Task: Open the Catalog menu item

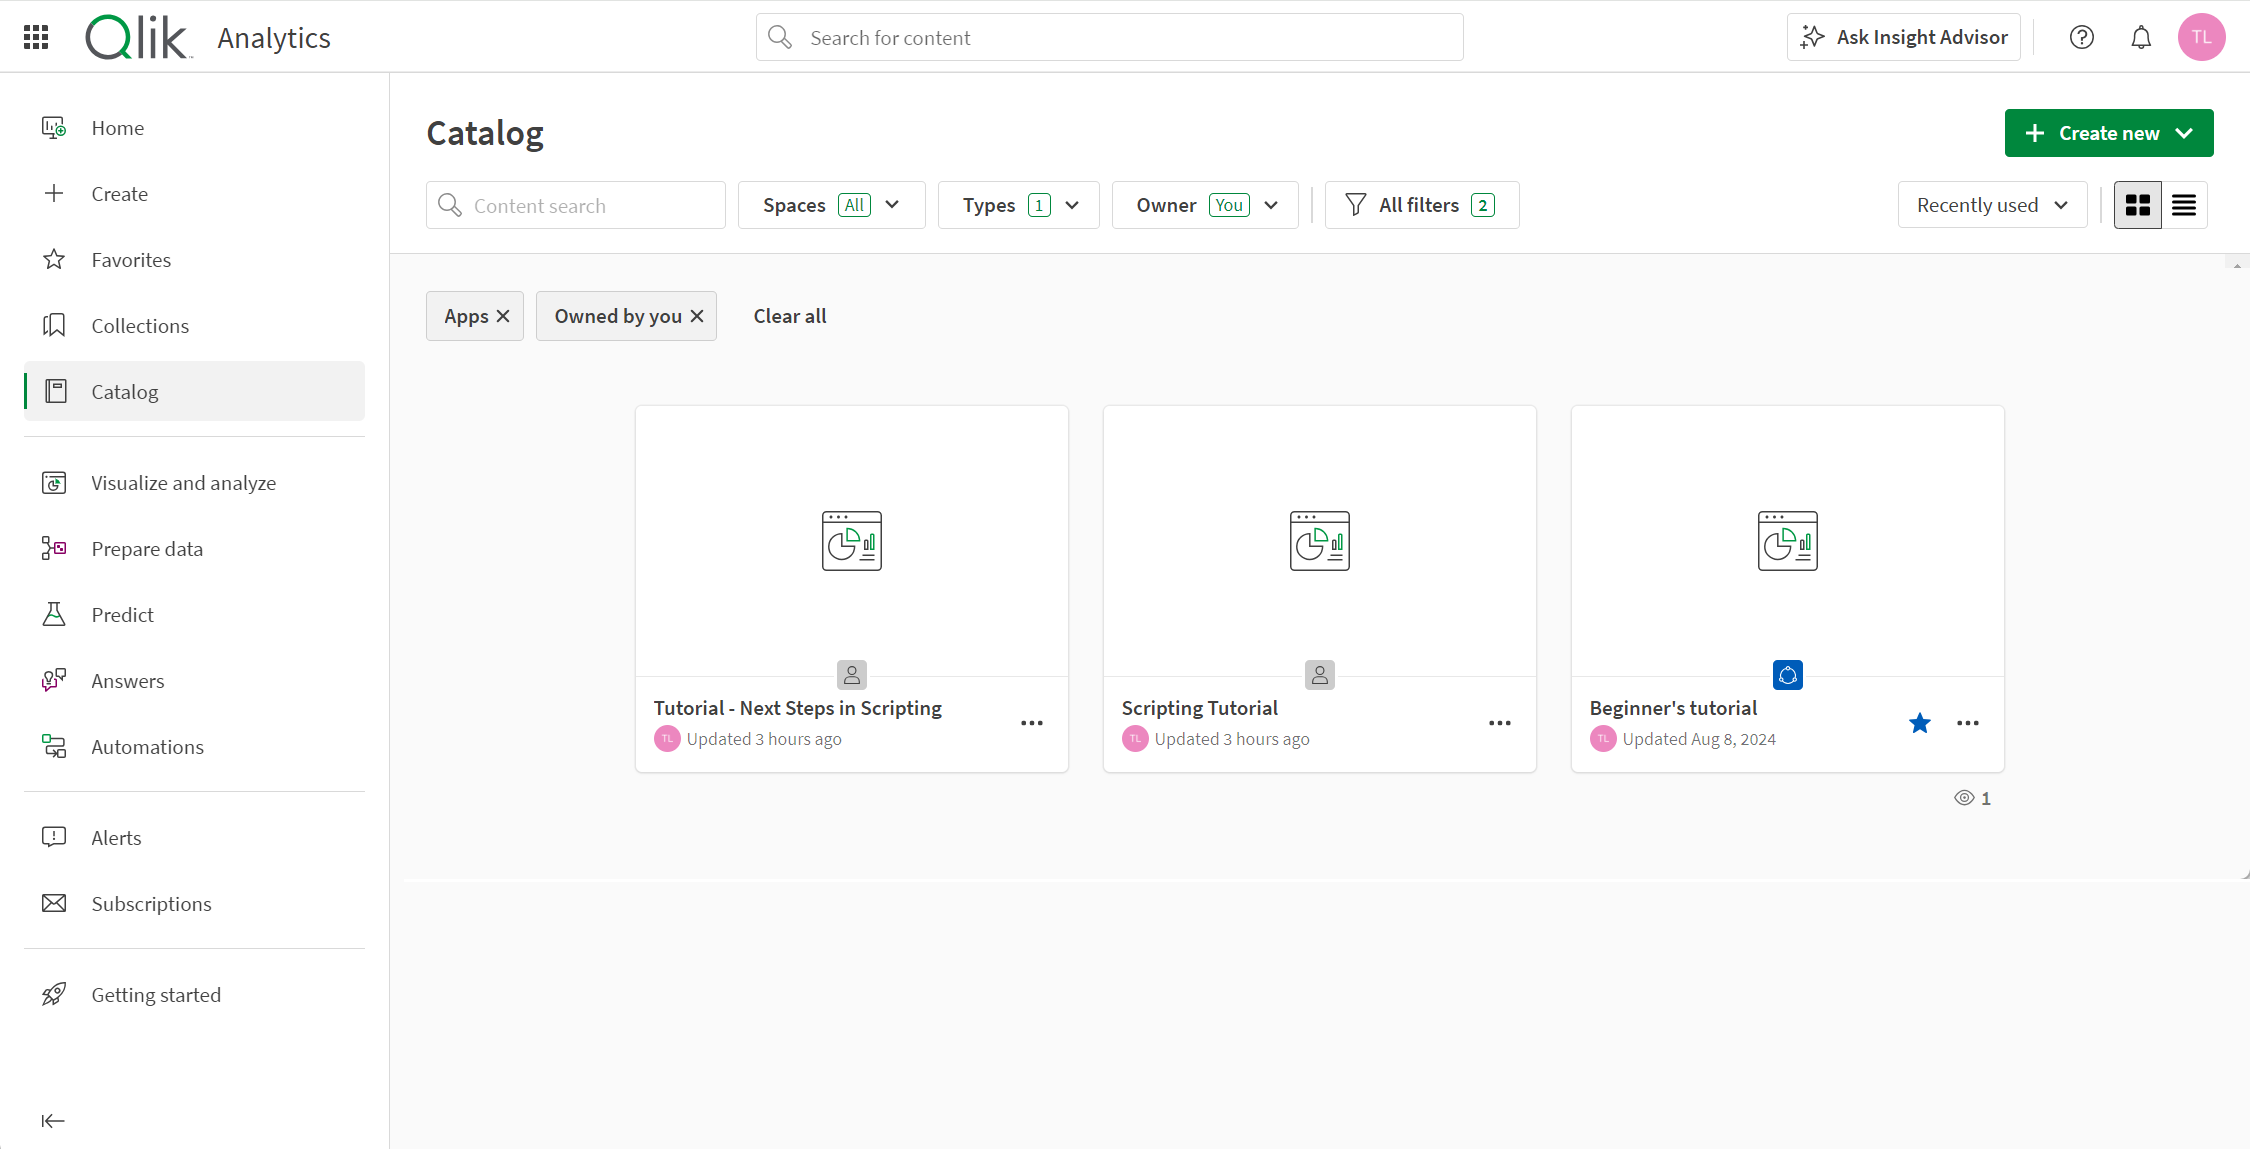Action: (125, 391)
